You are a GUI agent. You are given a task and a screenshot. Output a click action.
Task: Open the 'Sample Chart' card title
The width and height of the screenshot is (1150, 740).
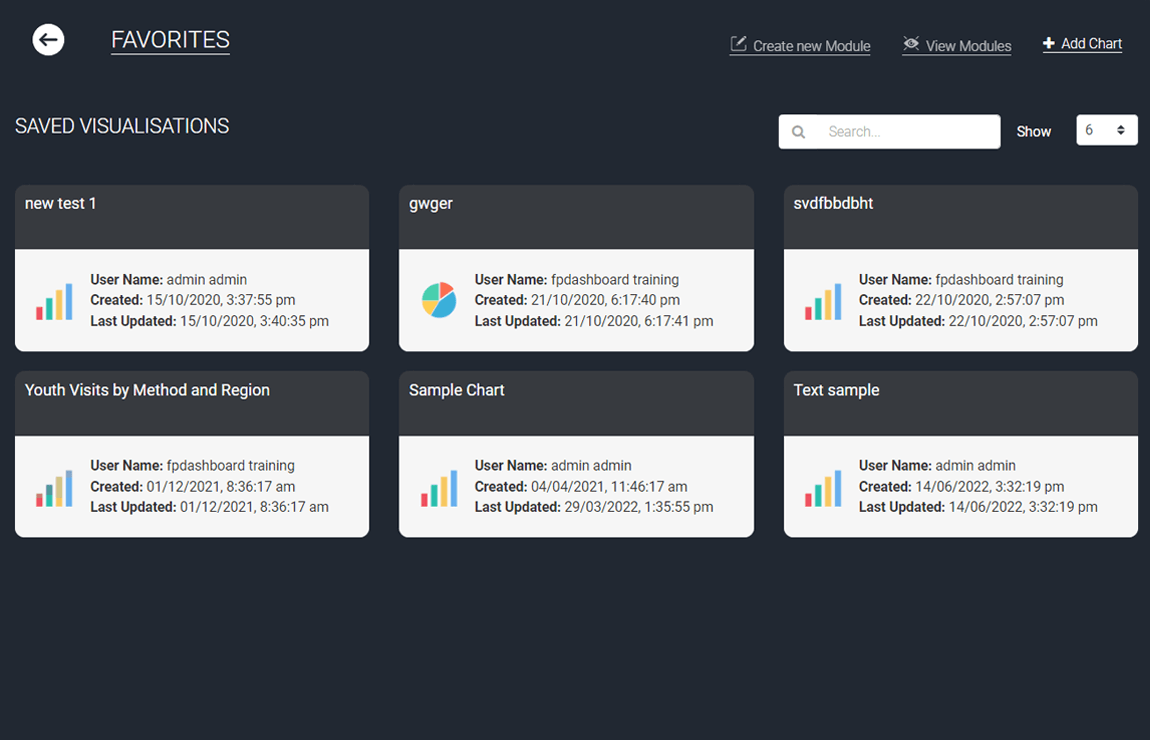[x=457, y=390]
